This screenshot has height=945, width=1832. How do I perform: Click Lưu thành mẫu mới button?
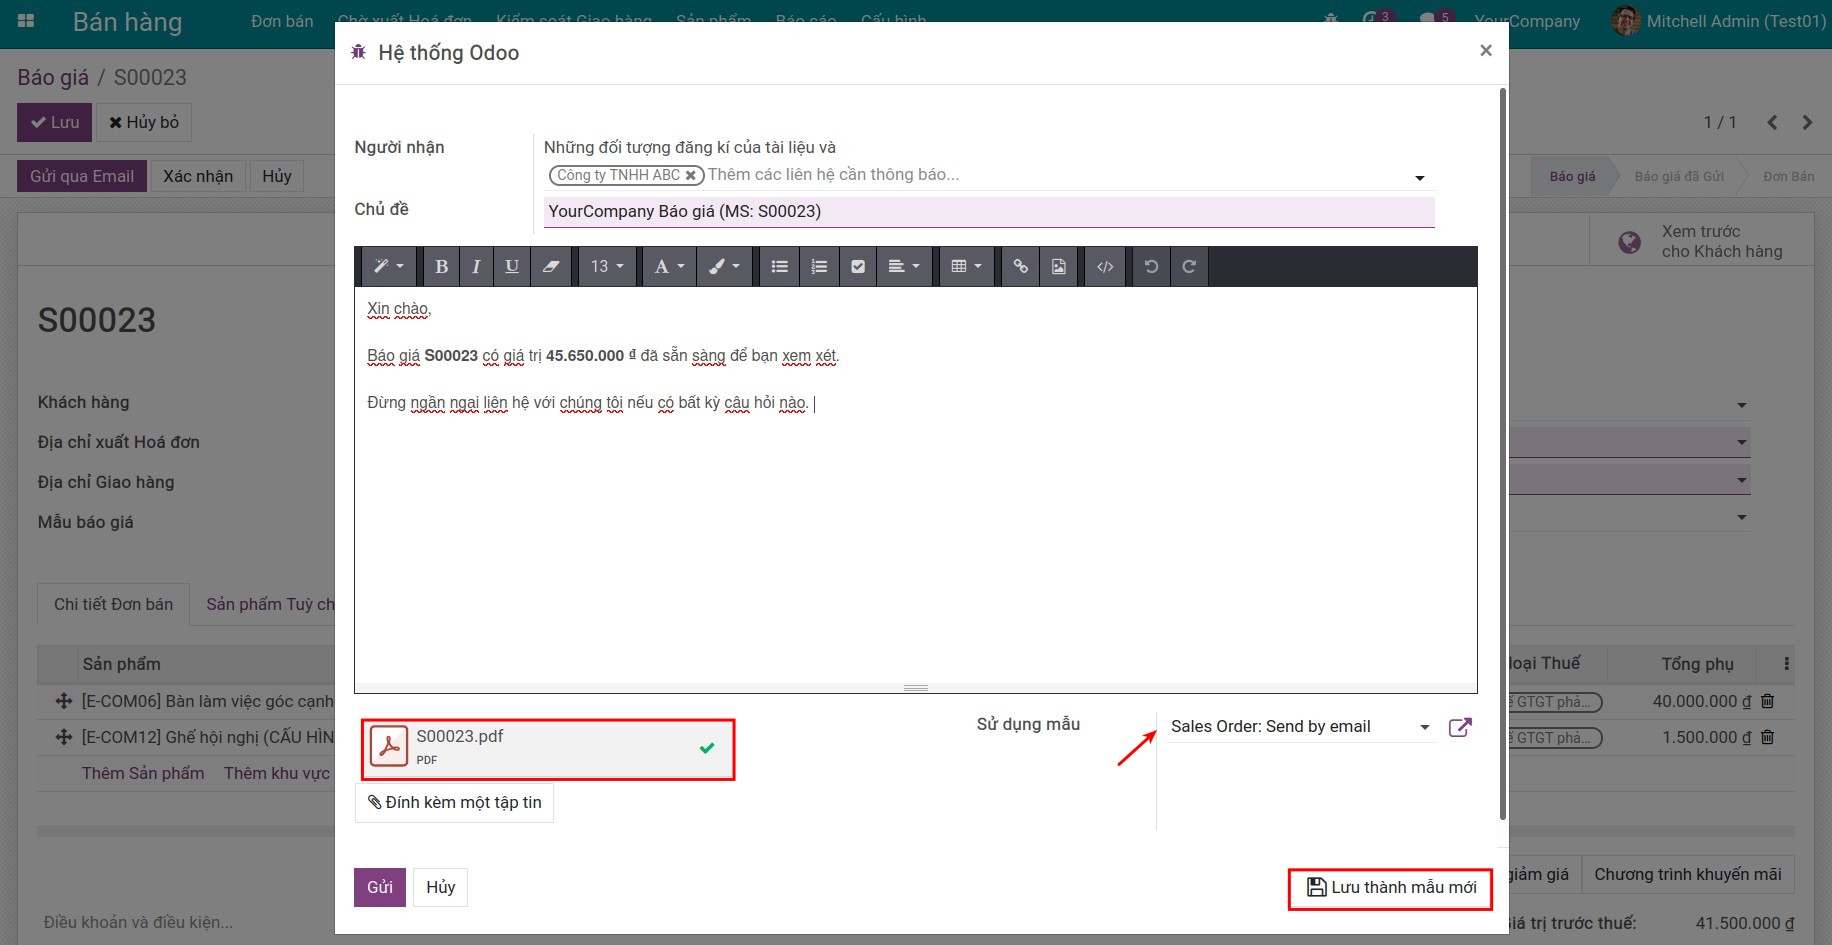pos(1391,887)
